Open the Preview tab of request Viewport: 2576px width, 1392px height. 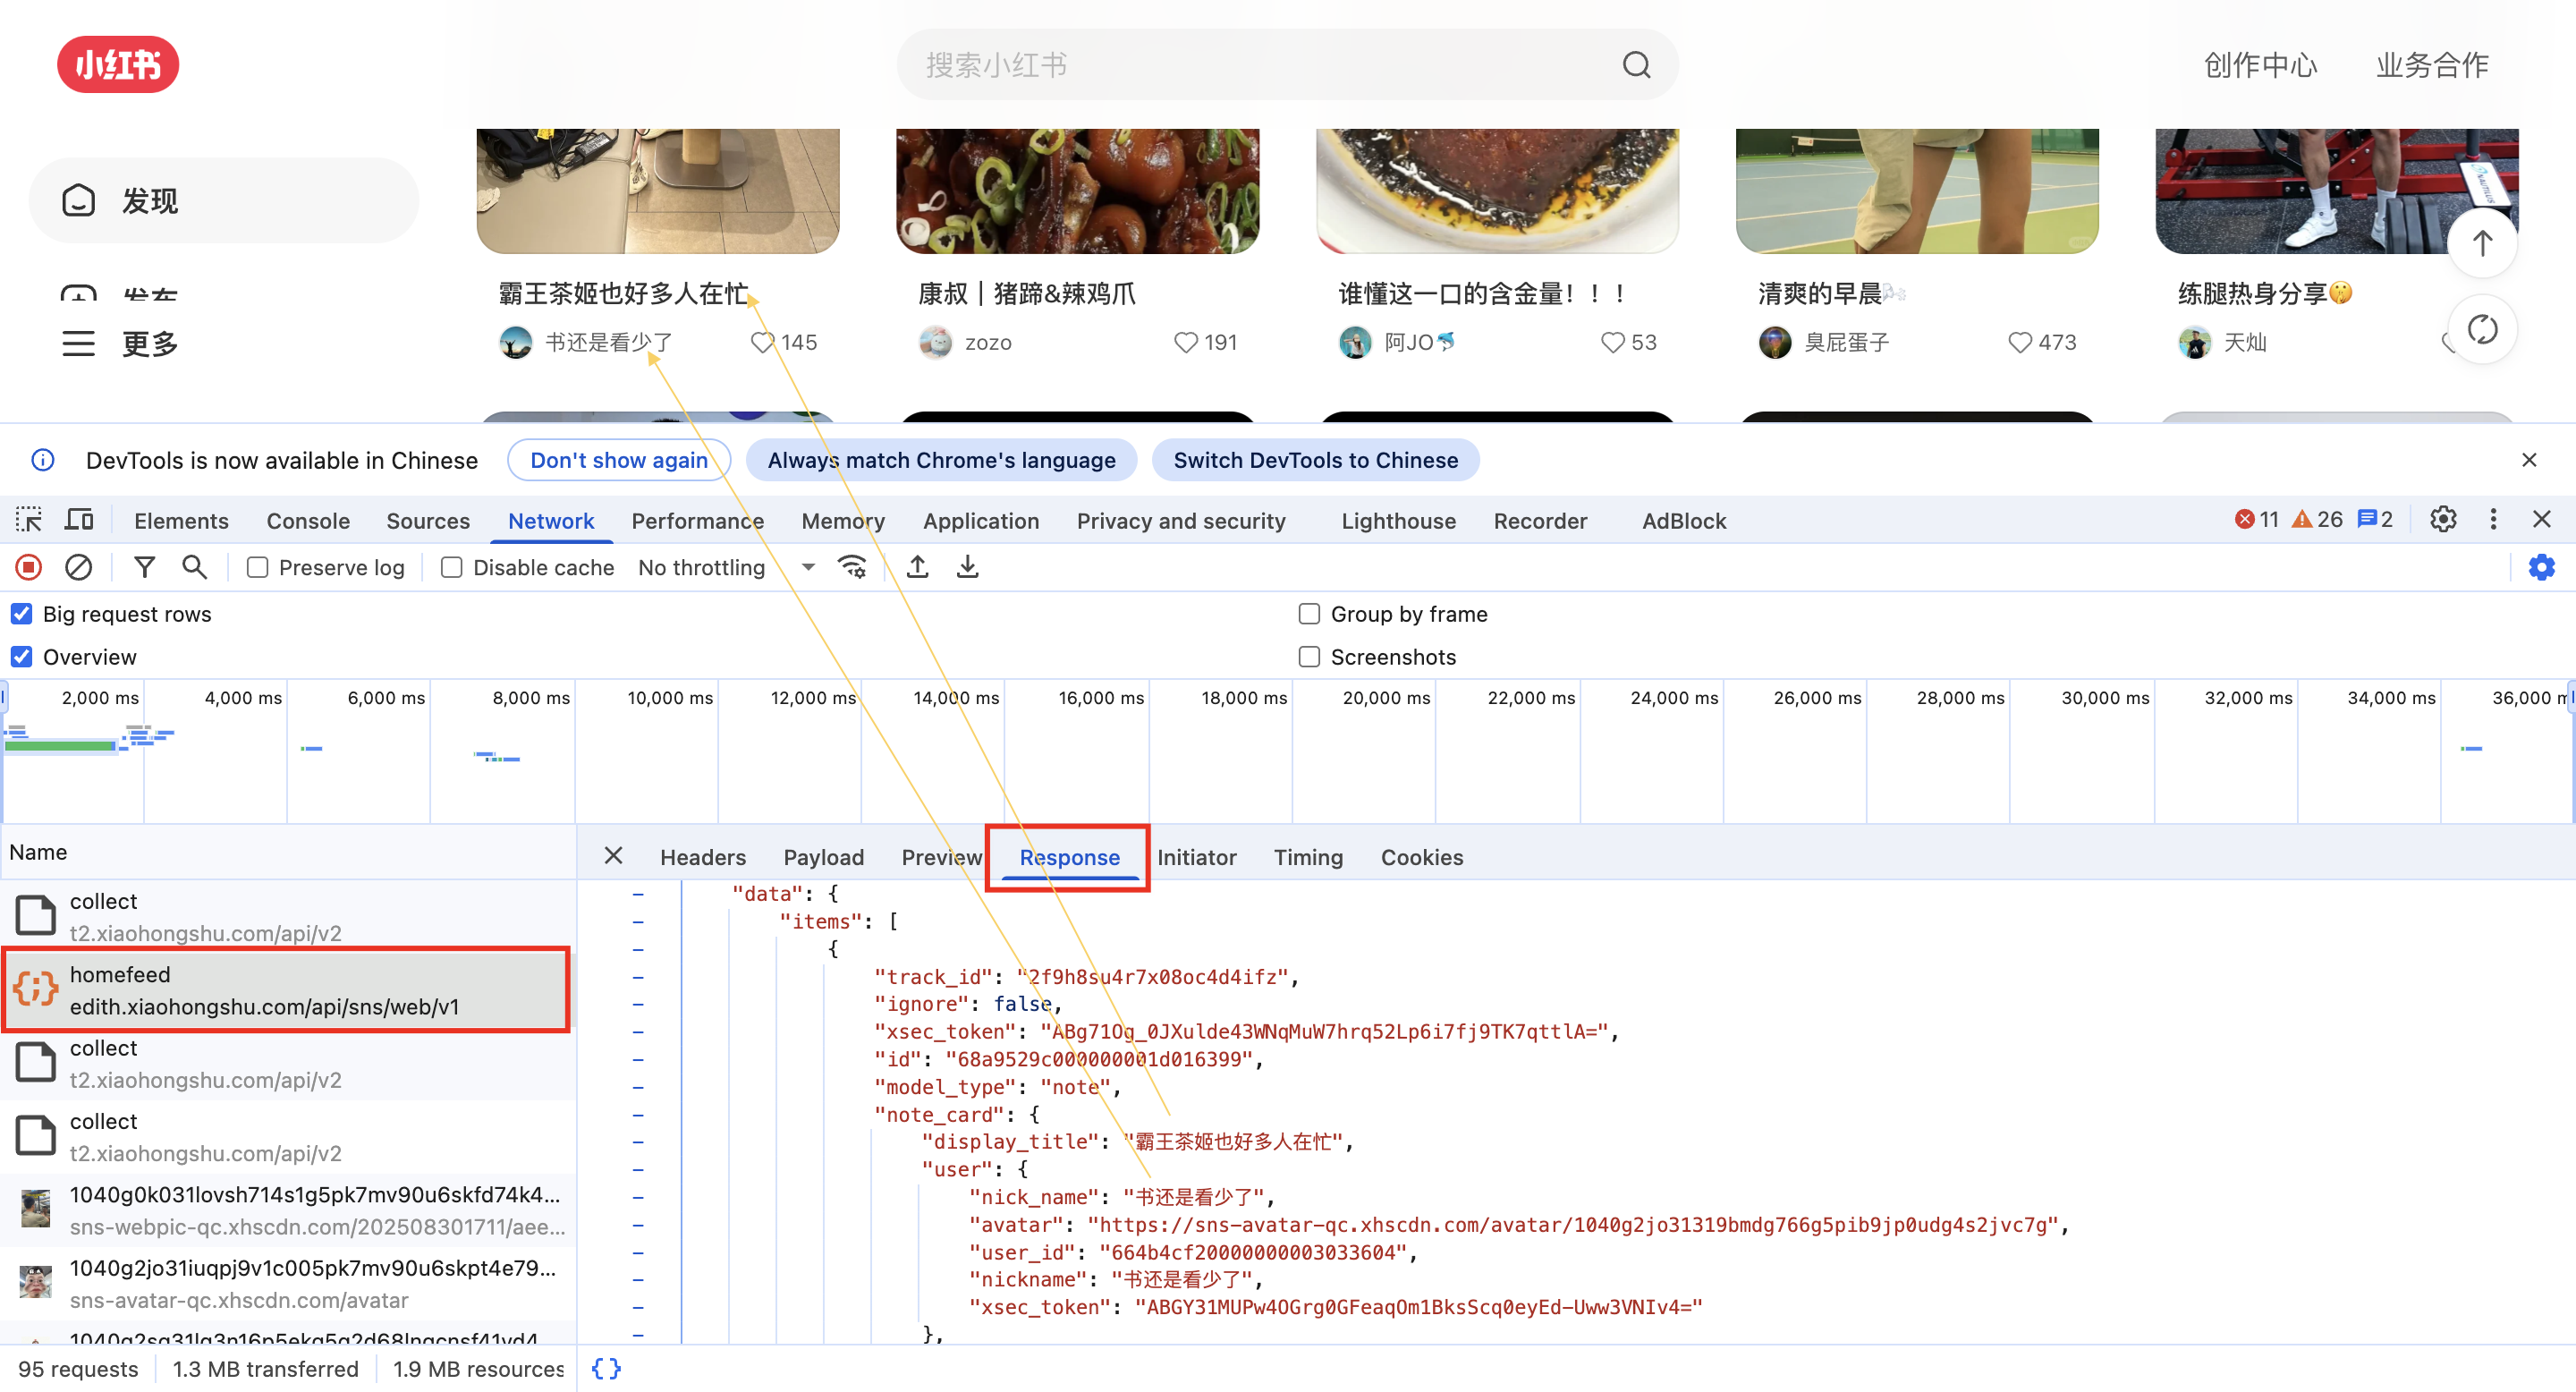pyautogui.click(x=941, y=857)
